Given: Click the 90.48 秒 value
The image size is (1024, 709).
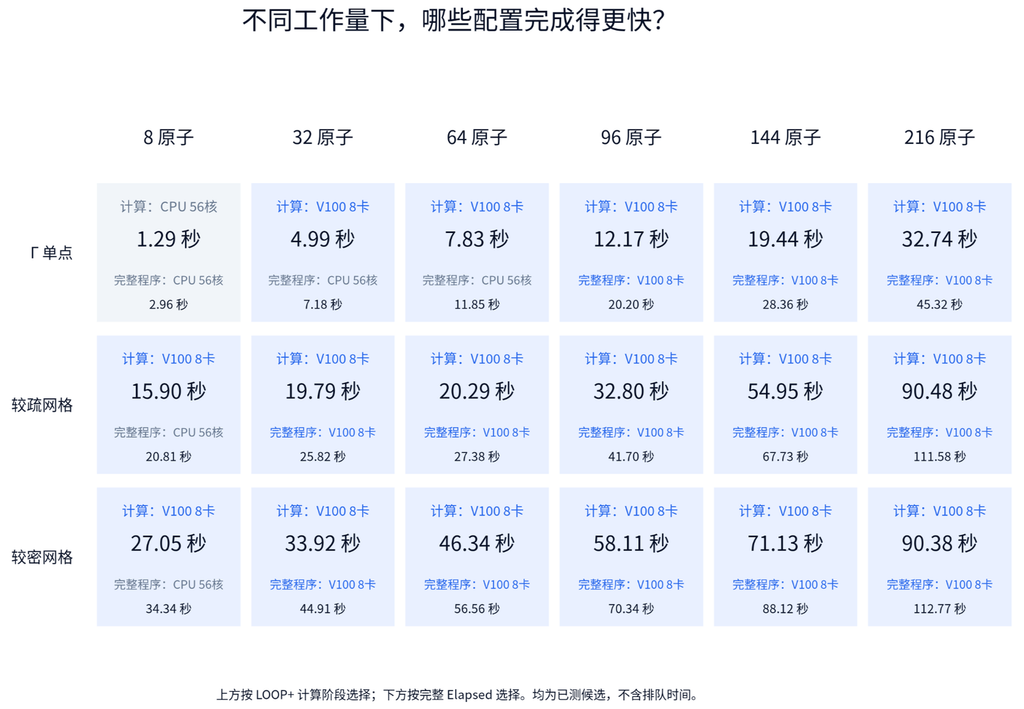Looking at the screenshot, I should 939,391.
